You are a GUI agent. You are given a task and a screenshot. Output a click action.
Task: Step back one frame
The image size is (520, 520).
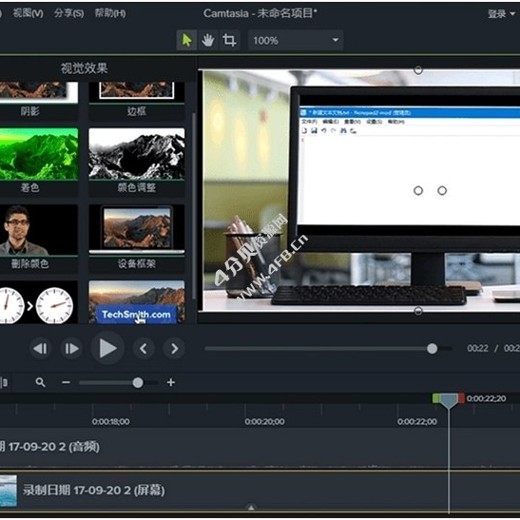40,349
